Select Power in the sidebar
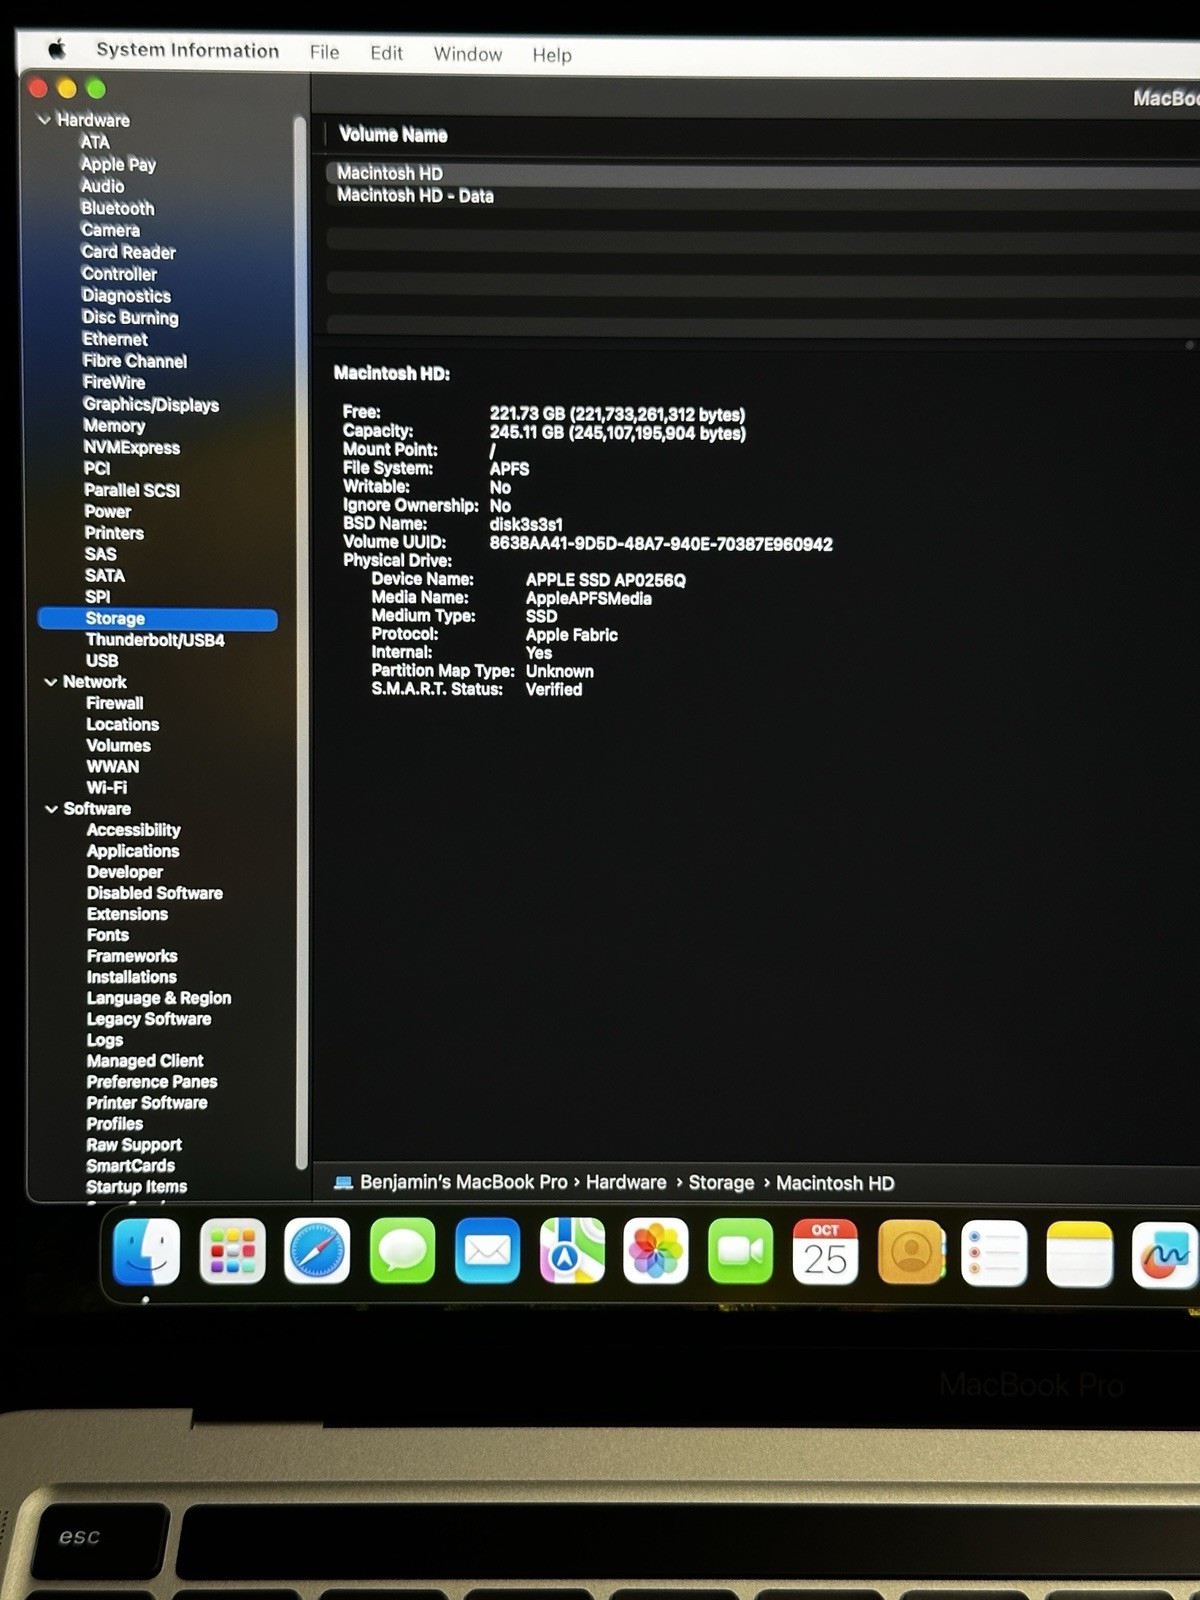Screen dimensions: 1200x1600 (108, 511)
